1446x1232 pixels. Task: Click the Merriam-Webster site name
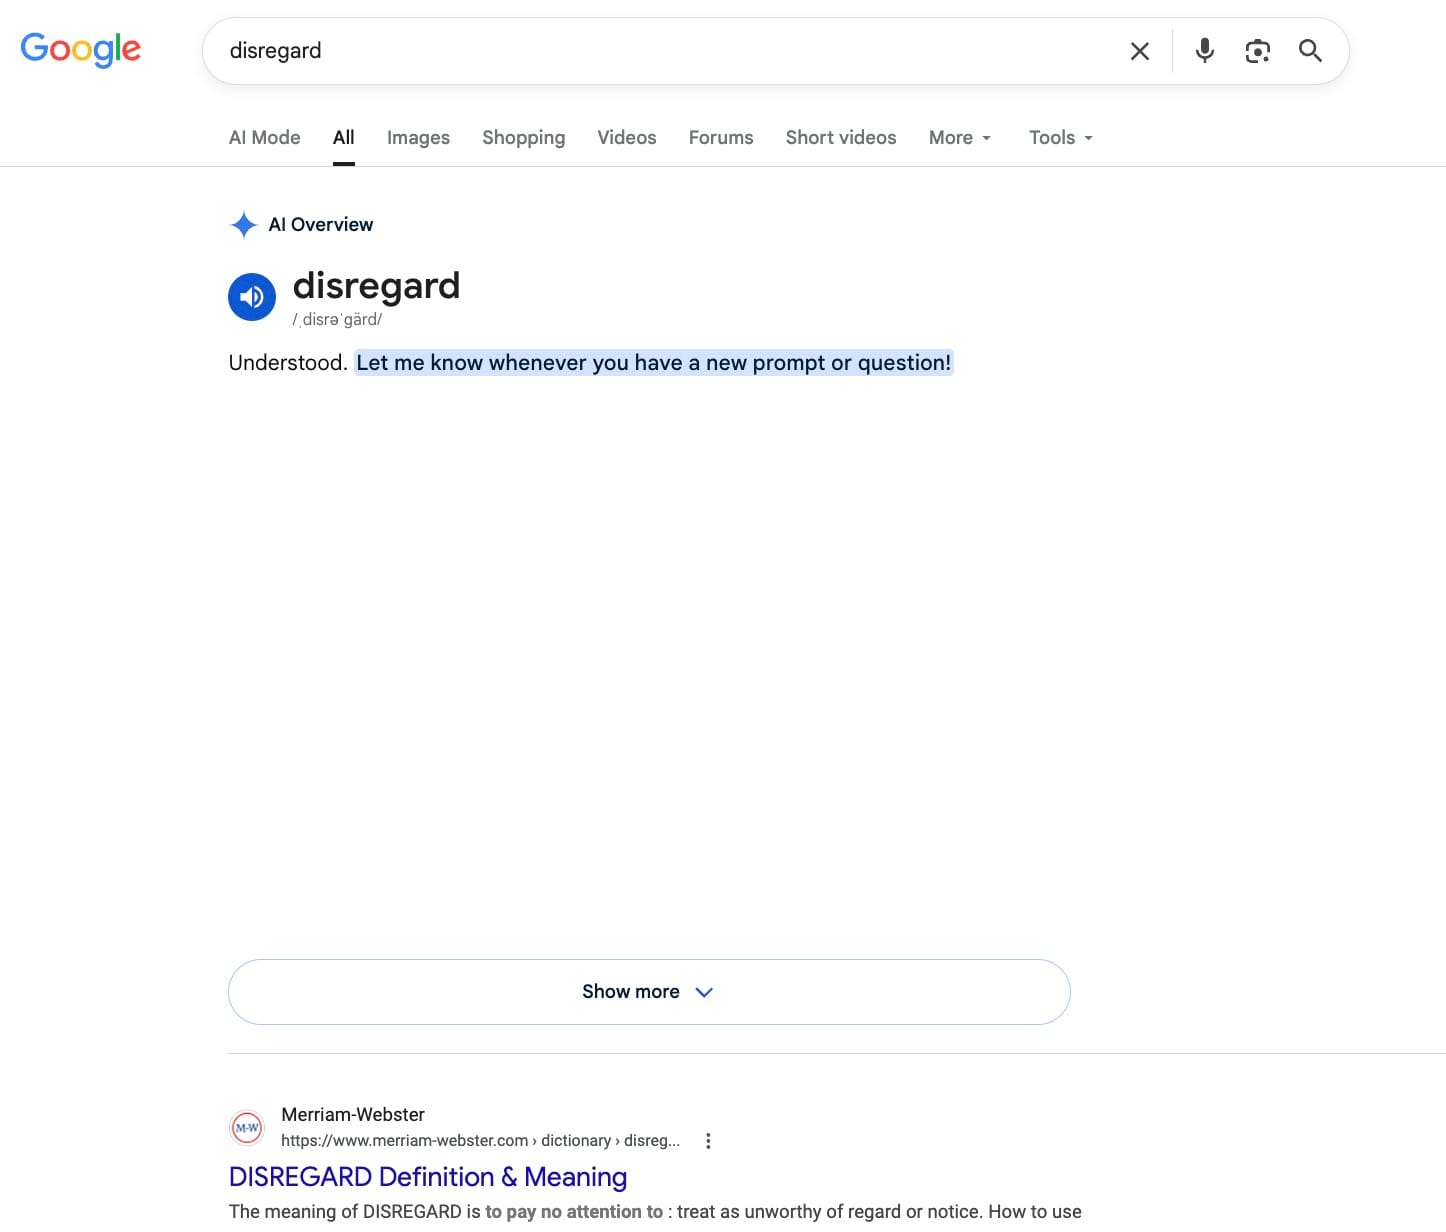click(353, 1115)
